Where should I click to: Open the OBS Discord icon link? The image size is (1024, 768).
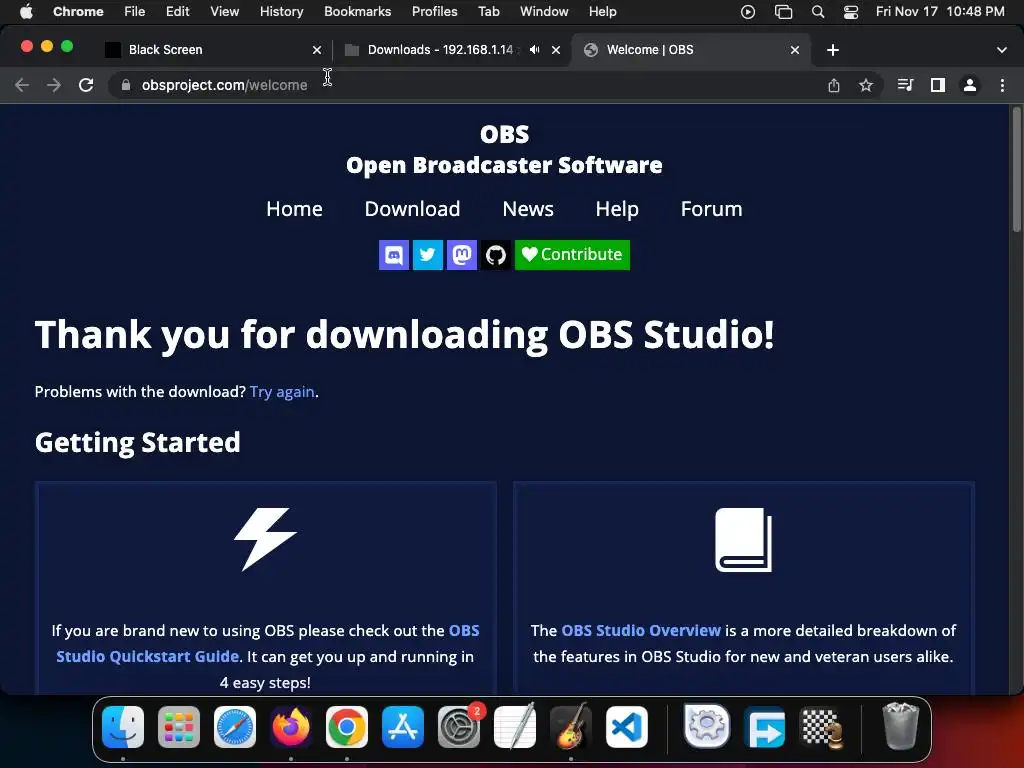[x=394, y=255]
